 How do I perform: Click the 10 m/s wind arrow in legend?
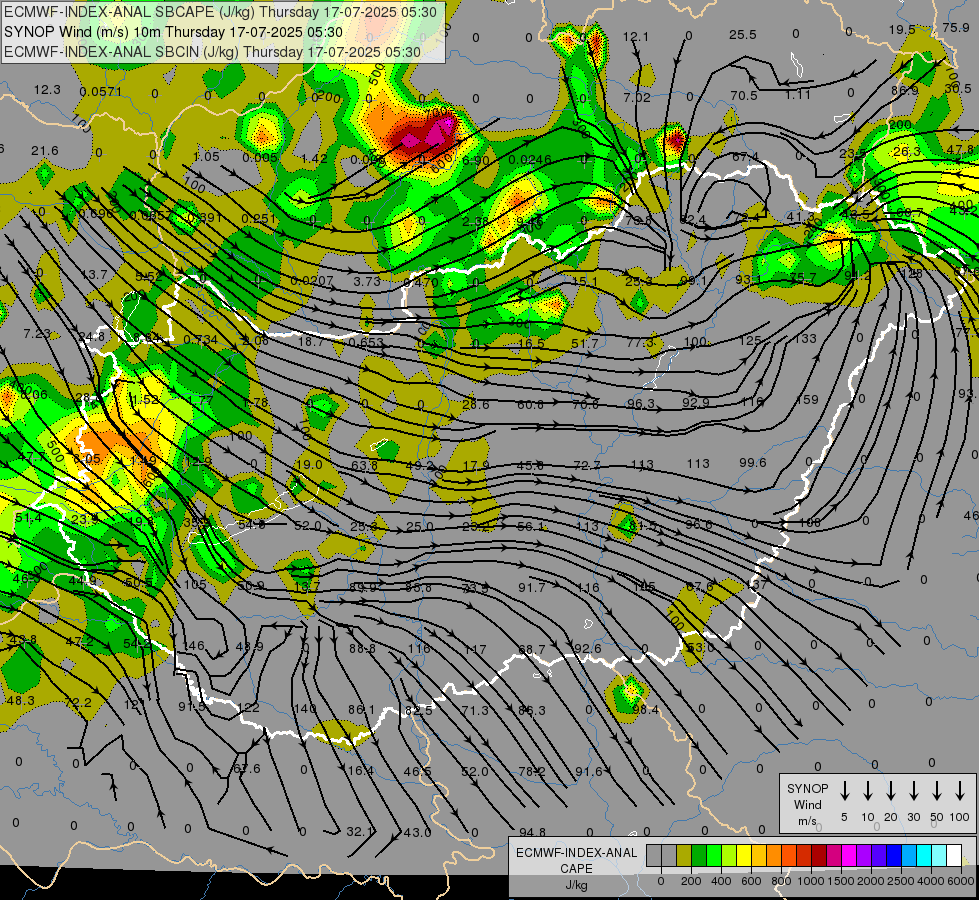[867, 790]
